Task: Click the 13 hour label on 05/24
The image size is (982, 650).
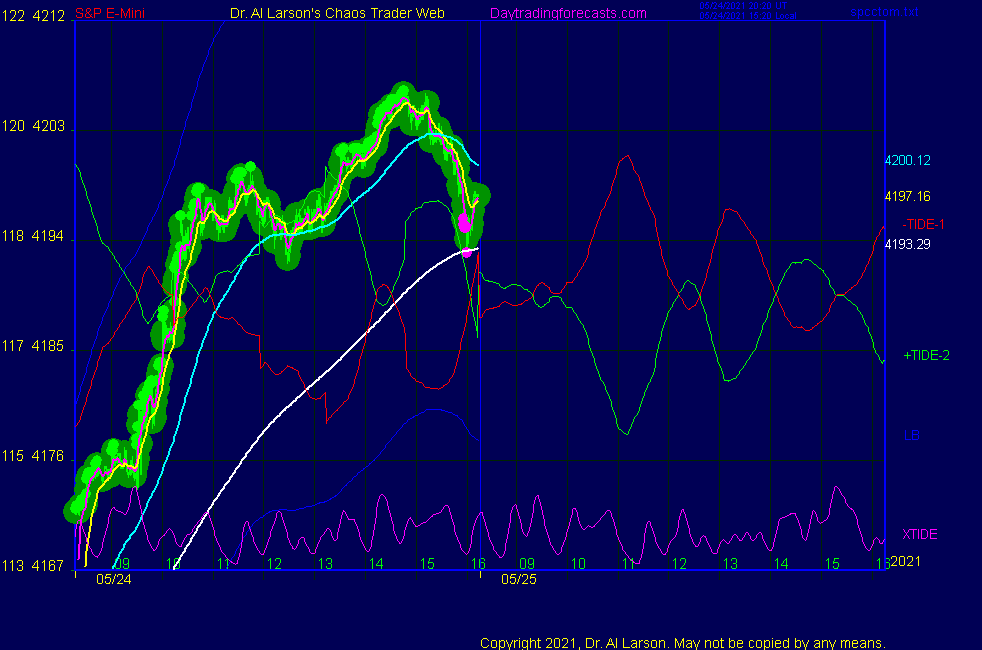Action: coord(325,564)
